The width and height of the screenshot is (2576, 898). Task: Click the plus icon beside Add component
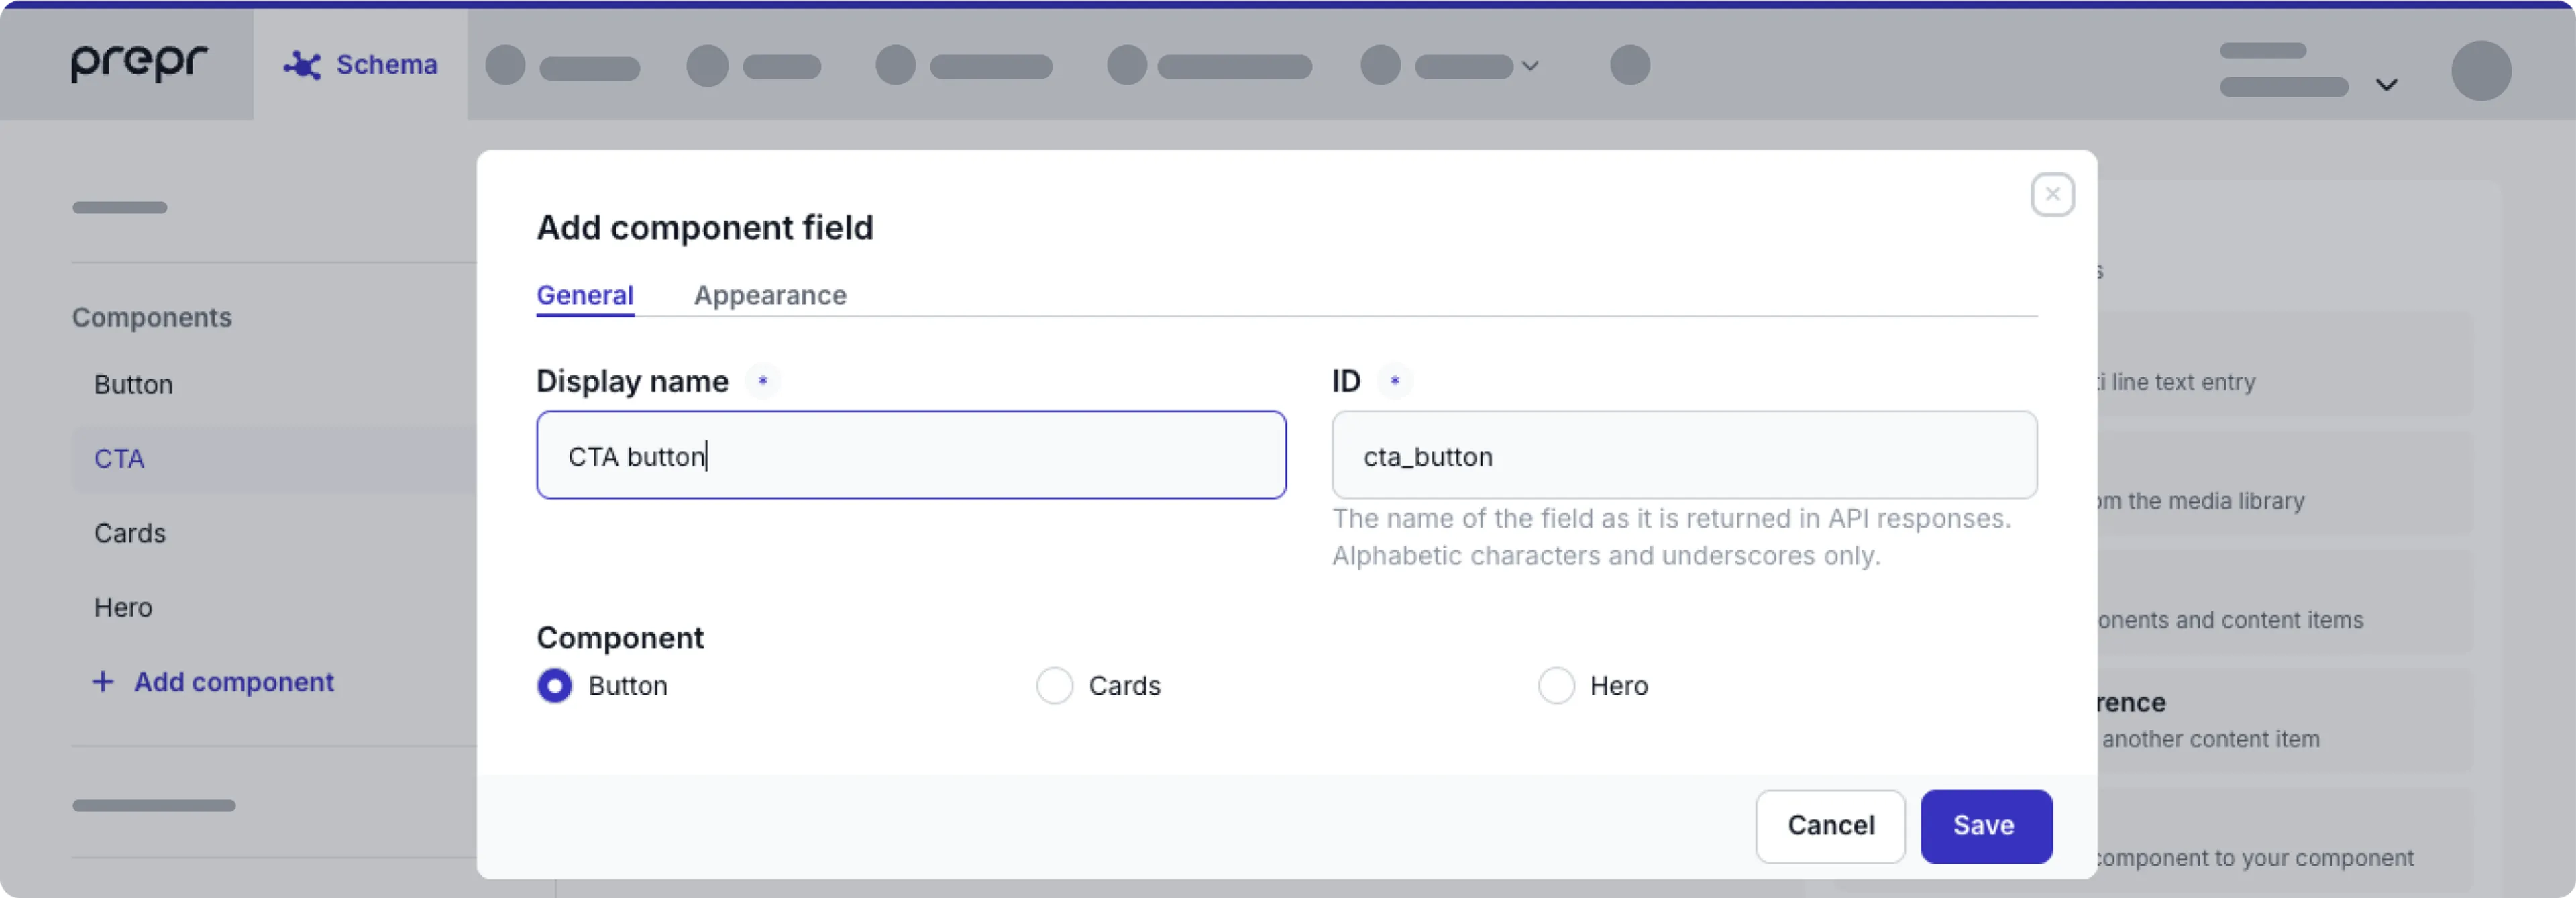(104, 682)
